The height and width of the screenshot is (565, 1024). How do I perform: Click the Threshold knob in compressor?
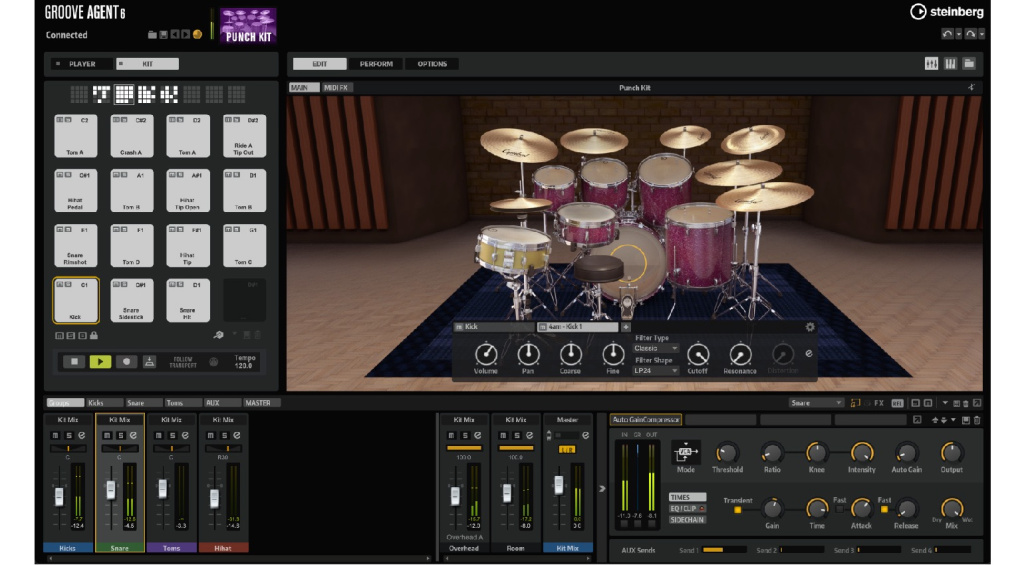click(727, 452)
